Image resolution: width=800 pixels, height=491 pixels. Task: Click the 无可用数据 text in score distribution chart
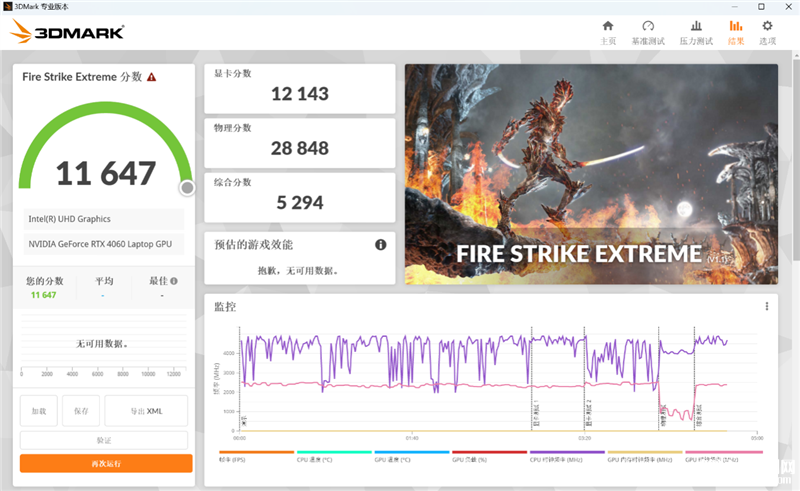(x=102, y=344)
